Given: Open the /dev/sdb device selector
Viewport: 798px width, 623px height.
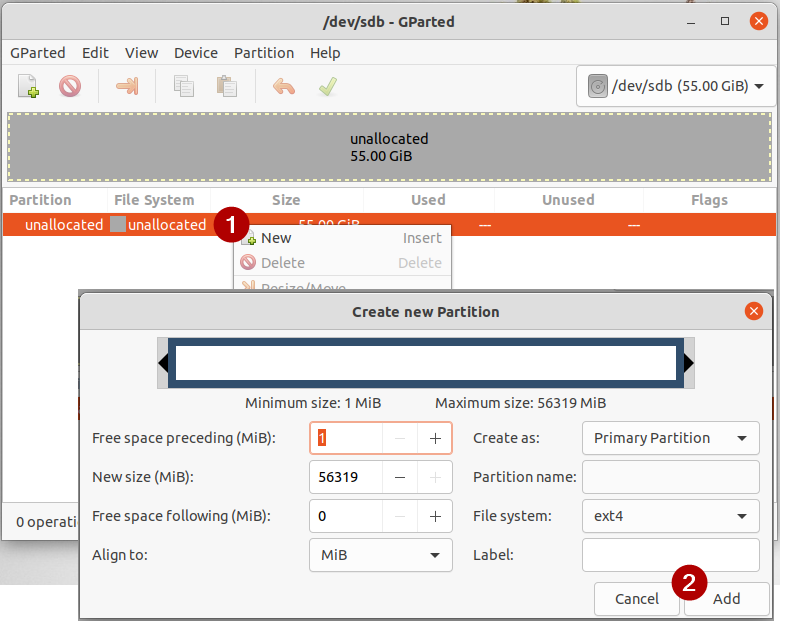Looking at the screenshot, I should pyautogui.click(x=676, y=86).
